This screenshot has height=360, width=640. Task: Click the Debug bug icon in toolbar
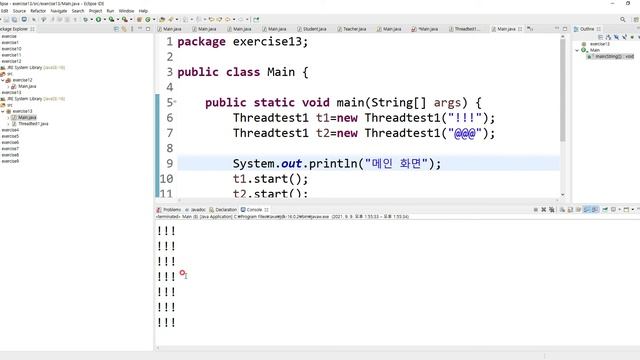[x=86, y=20]
